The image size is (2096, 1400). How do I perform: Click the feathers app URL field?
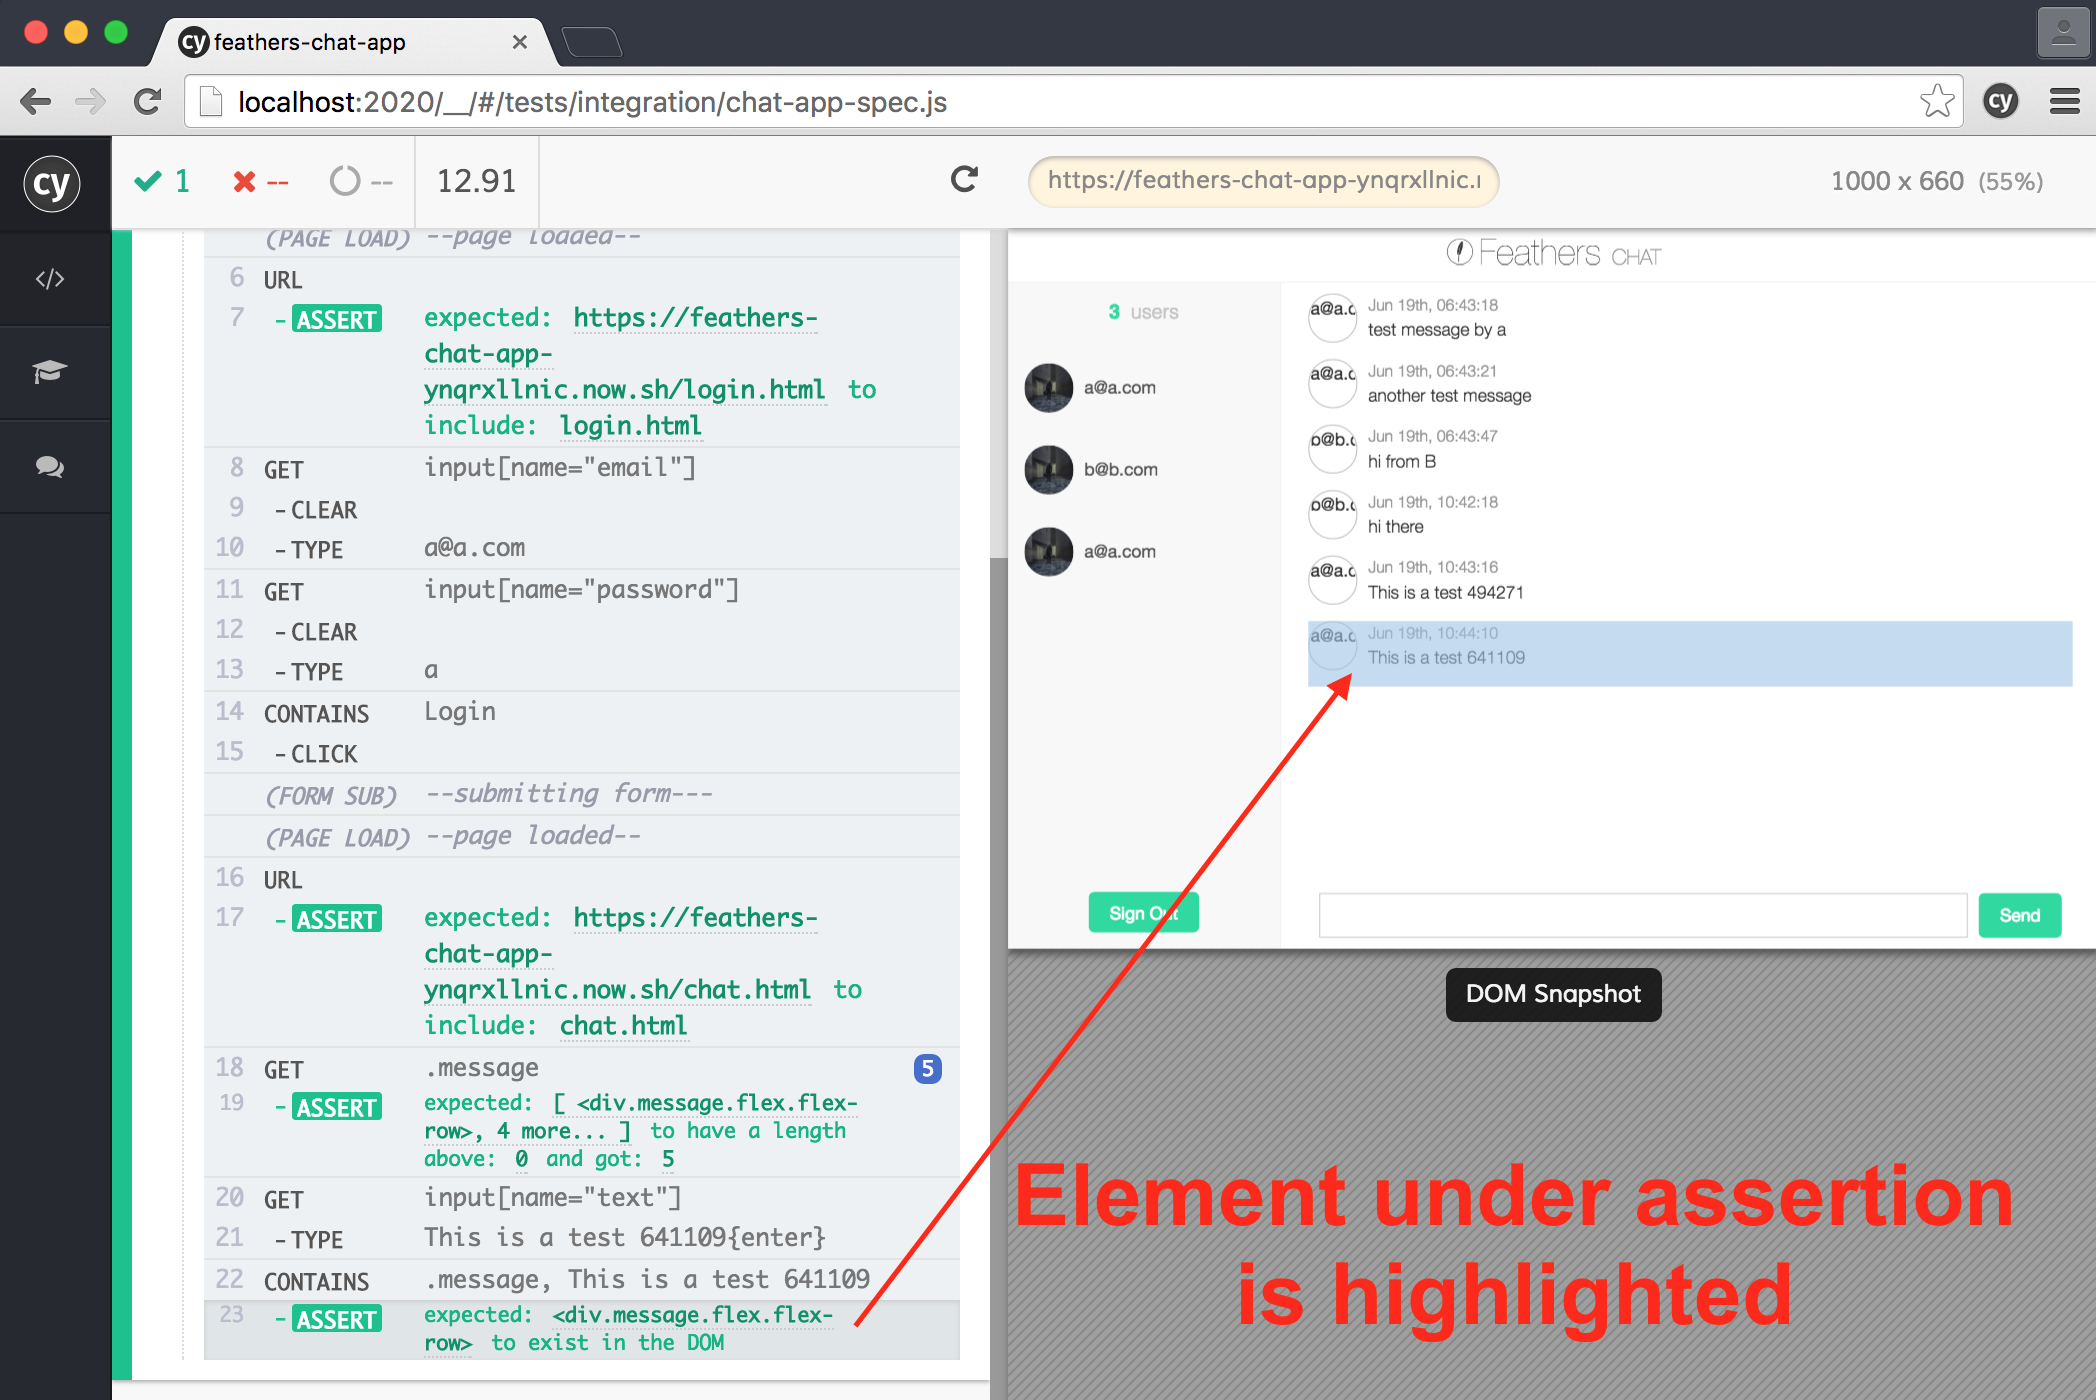point(1263,181)
